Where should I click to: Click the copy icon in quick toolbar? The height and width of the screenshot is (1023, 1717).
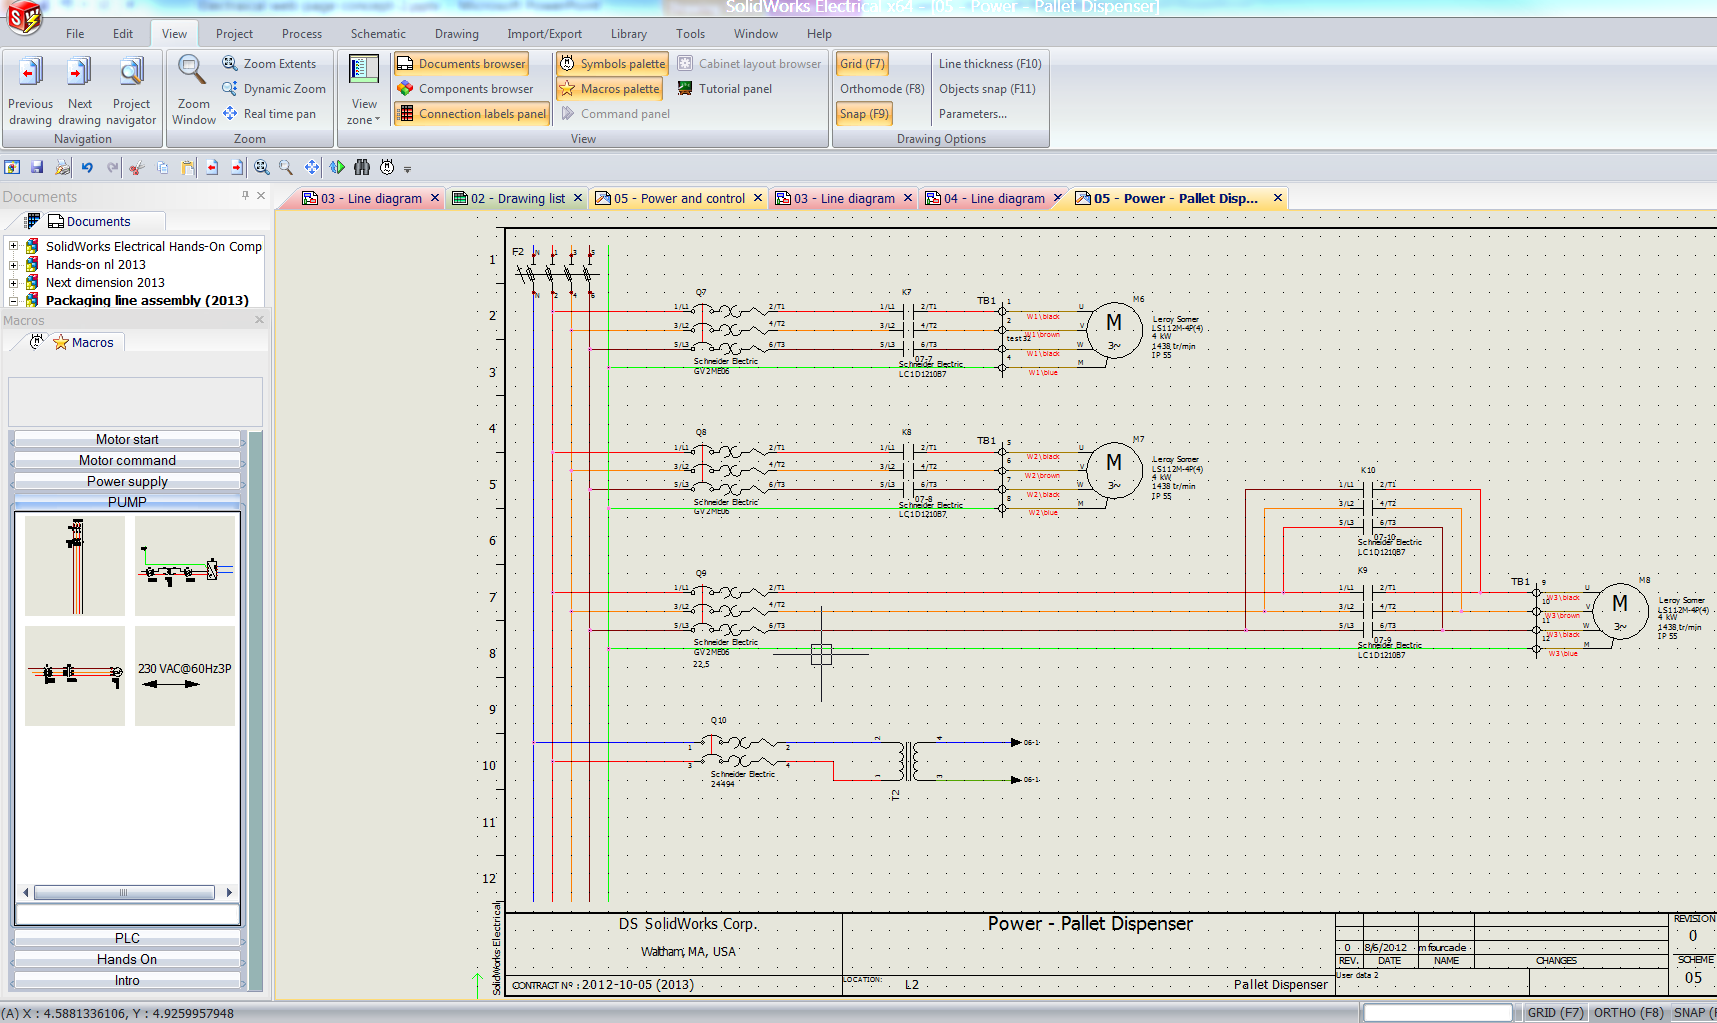162,167
